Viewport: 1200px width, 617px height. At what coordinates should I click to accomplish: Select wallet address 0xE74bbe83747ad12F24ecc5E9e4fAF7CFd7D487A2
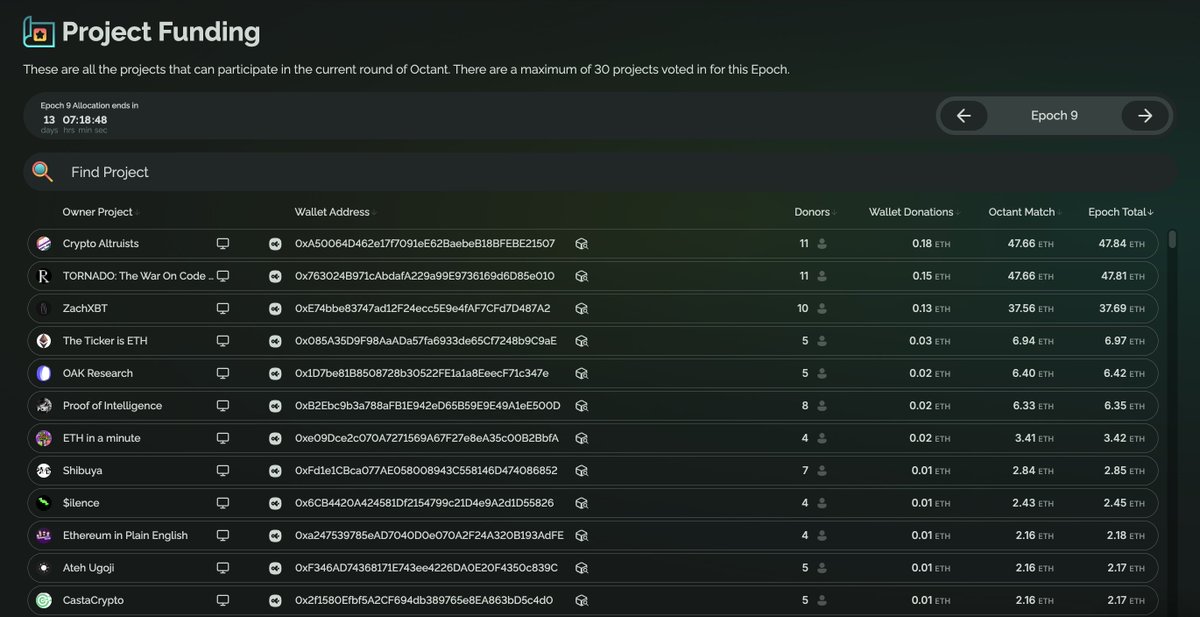pos(422,309)
